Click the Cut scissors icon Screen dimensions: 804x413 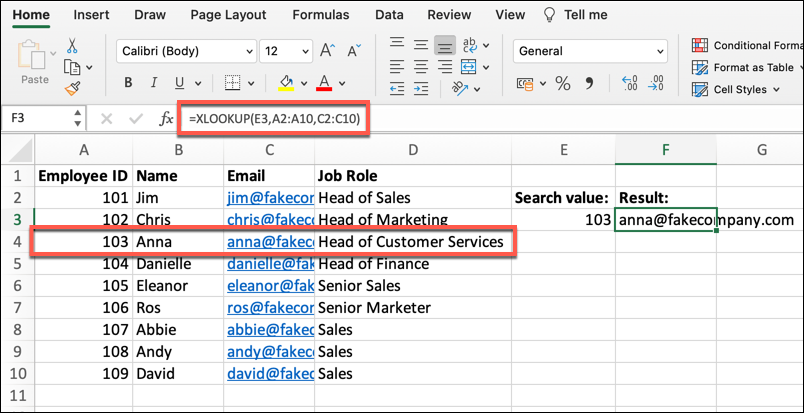click(x=72, y=45)
